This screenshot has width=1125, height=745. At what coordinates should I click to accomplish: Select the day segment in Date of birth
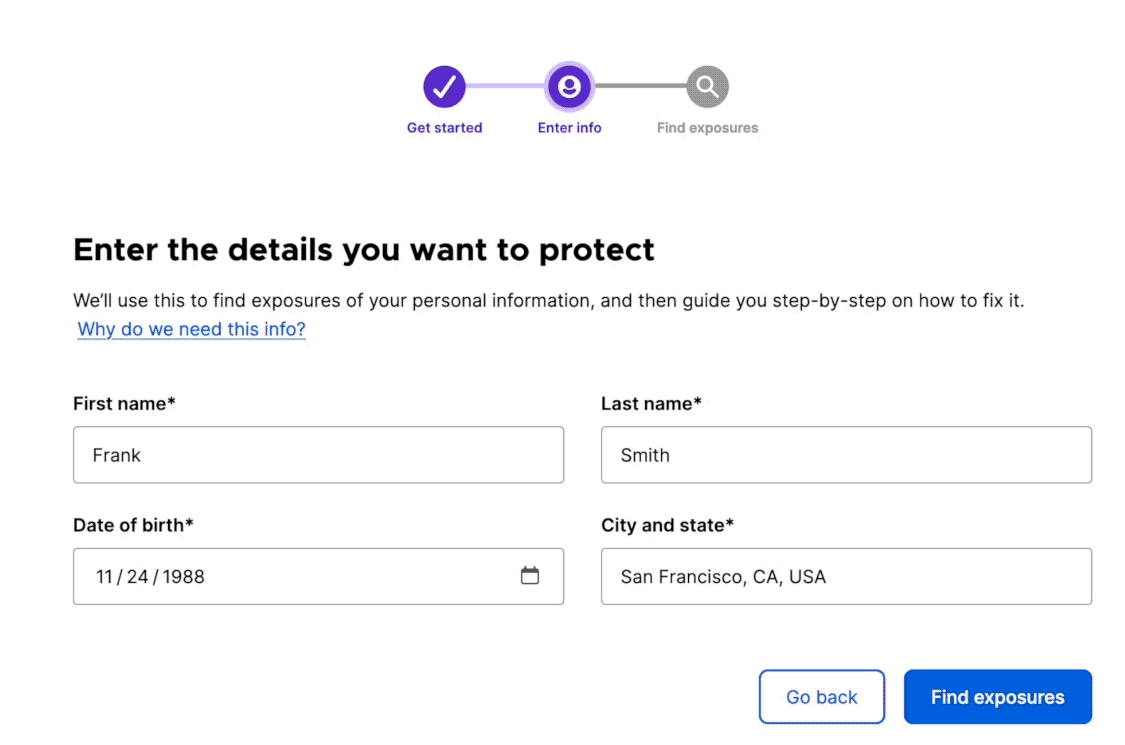(x=136, y=577)
